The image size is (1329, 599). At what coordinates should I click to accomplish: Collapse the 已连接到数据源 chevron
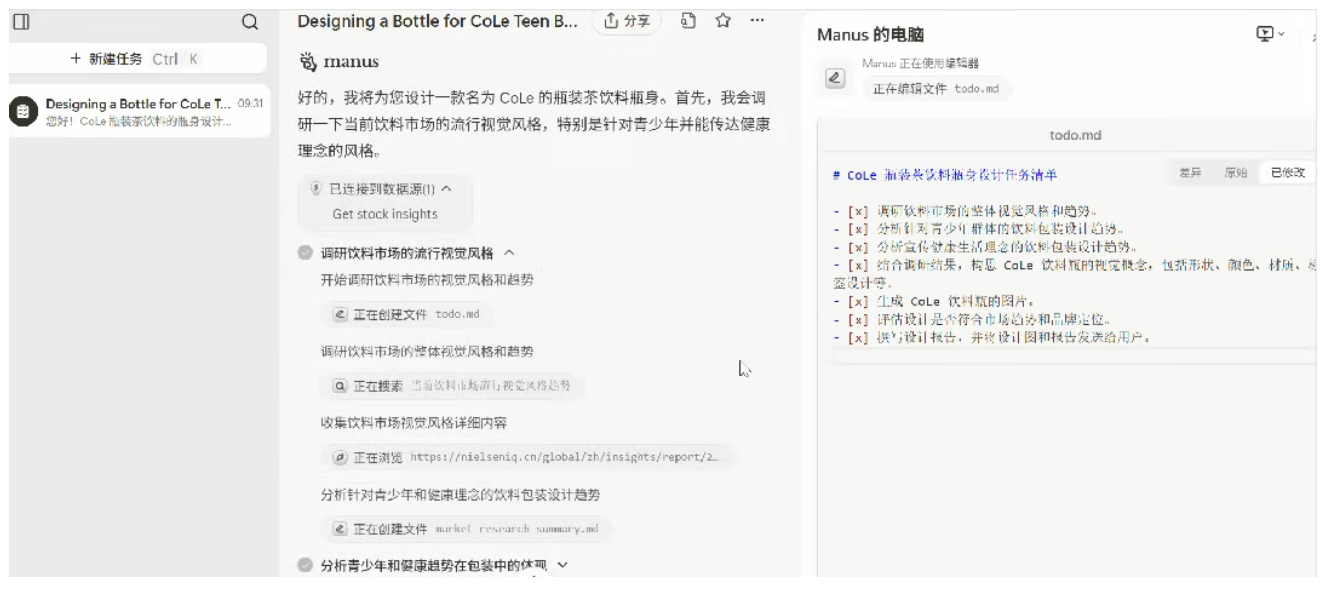click(x=446, y=188)
